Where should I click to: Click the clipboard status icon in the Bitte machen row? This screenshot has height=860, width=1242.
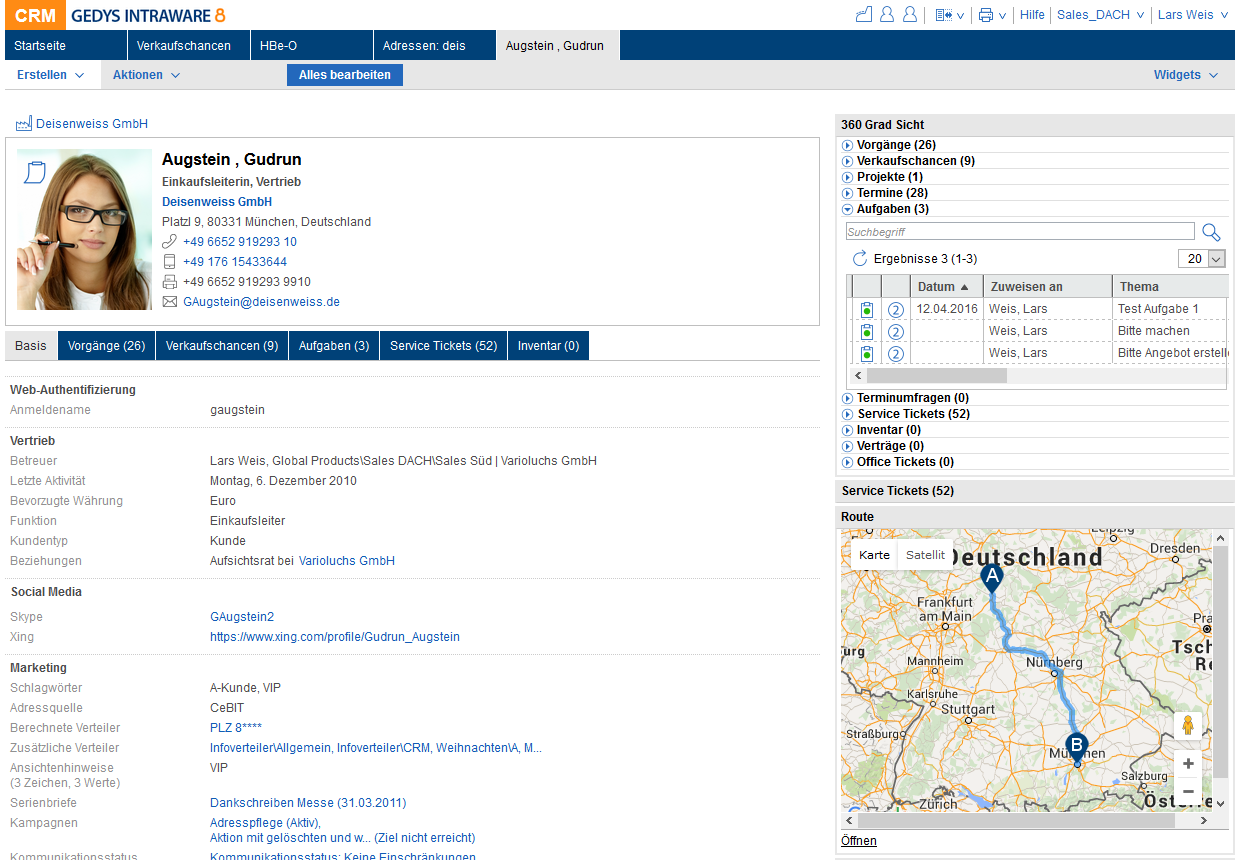[x=867, y=332]
